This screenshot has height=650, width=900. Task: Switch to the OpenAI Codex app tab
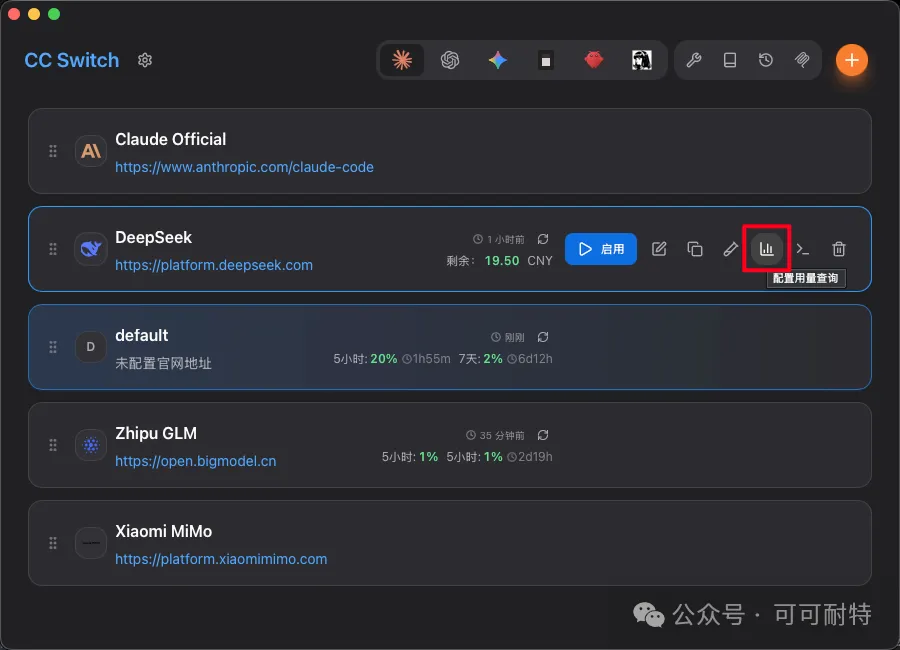pyautogui.click(x=450, y=60)
